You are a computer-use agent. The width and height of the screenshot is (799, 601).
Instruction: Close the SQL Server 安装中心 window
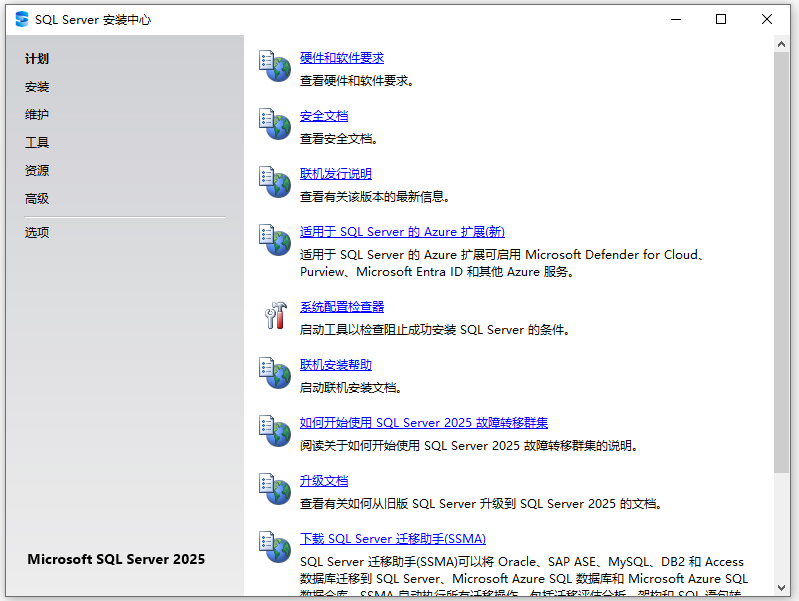[766, 19]
